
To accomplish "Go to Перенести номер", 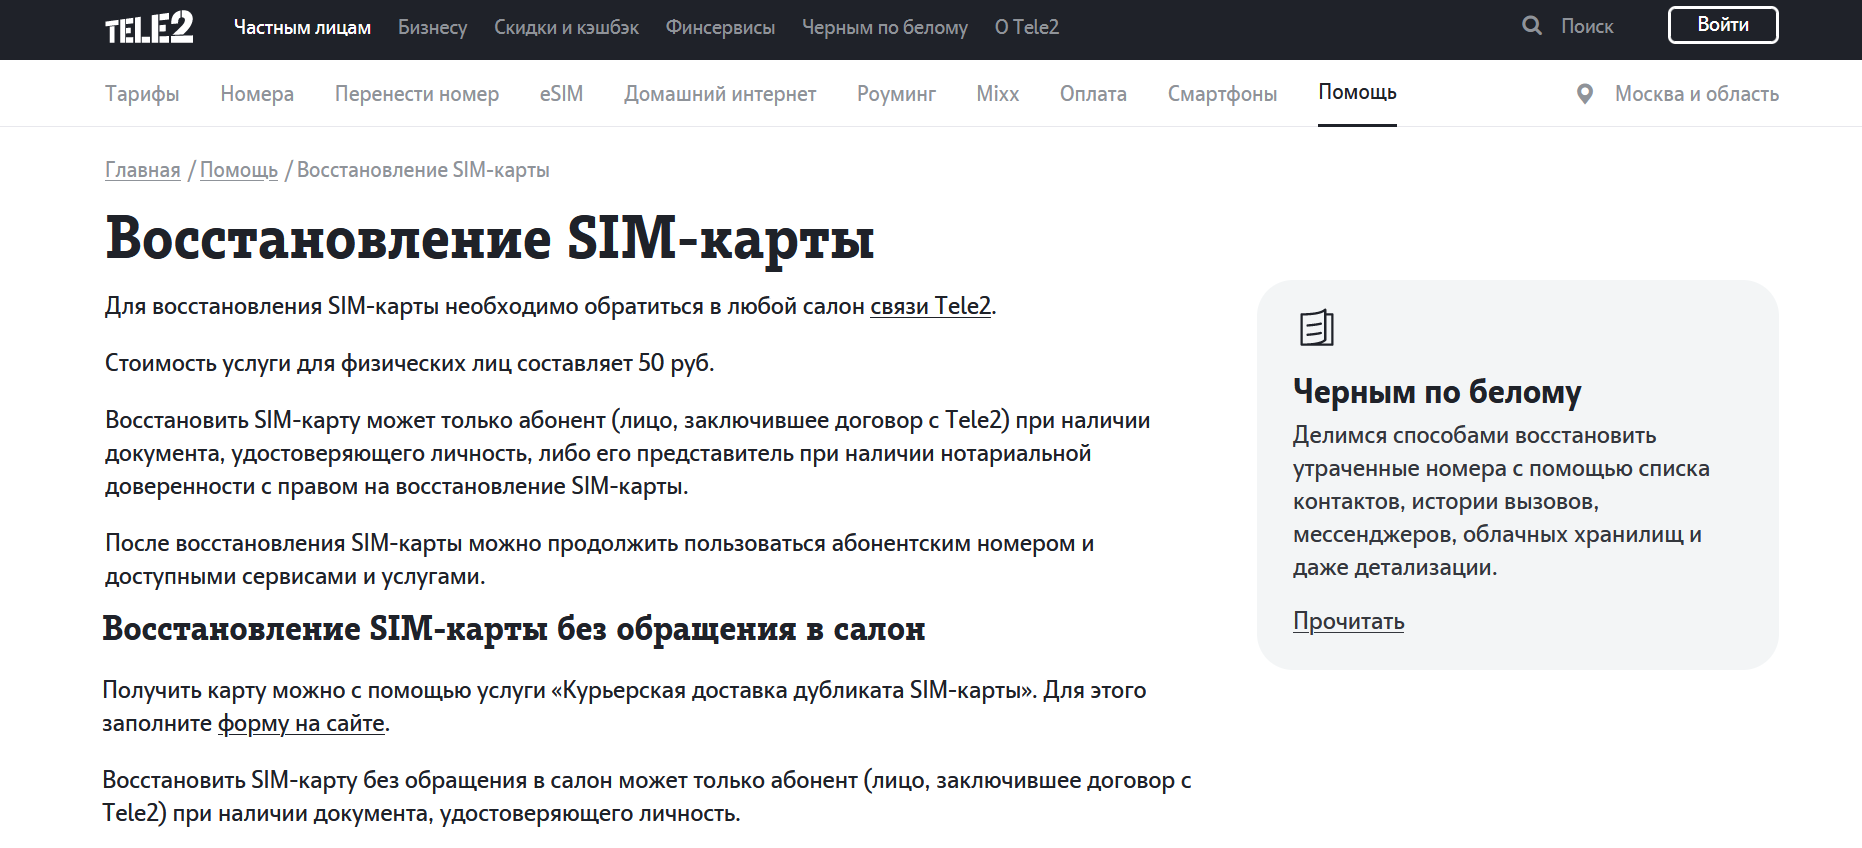I will tap(417, 94).
